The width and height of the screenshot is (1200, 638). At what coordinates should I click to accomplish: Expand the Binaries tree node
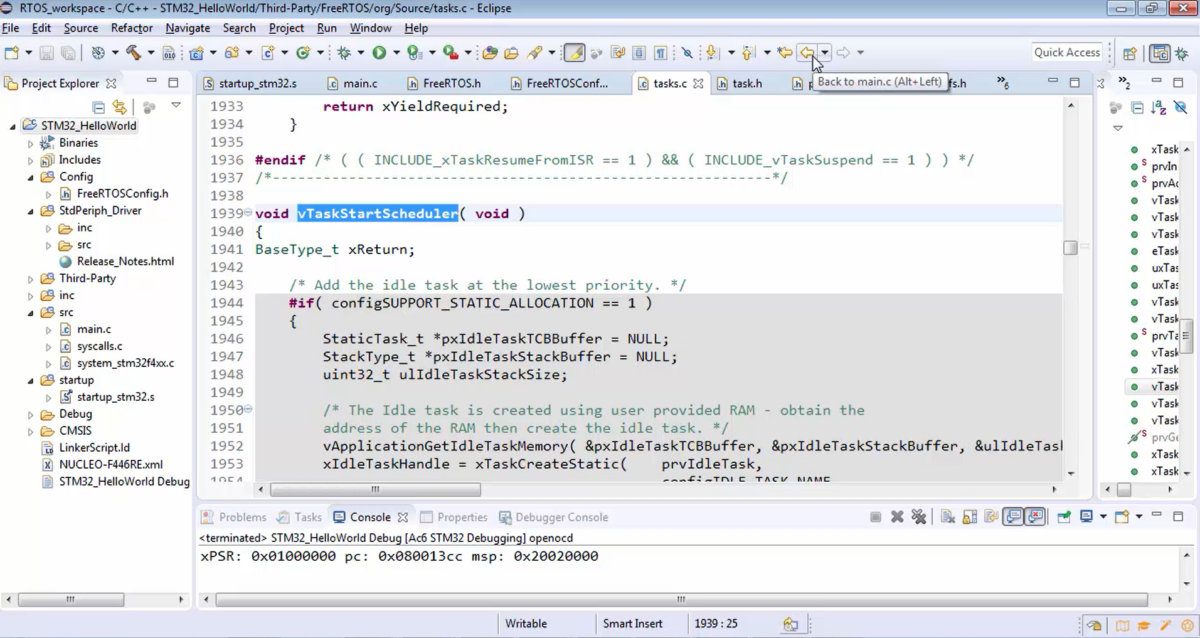[x=31, y=143]
